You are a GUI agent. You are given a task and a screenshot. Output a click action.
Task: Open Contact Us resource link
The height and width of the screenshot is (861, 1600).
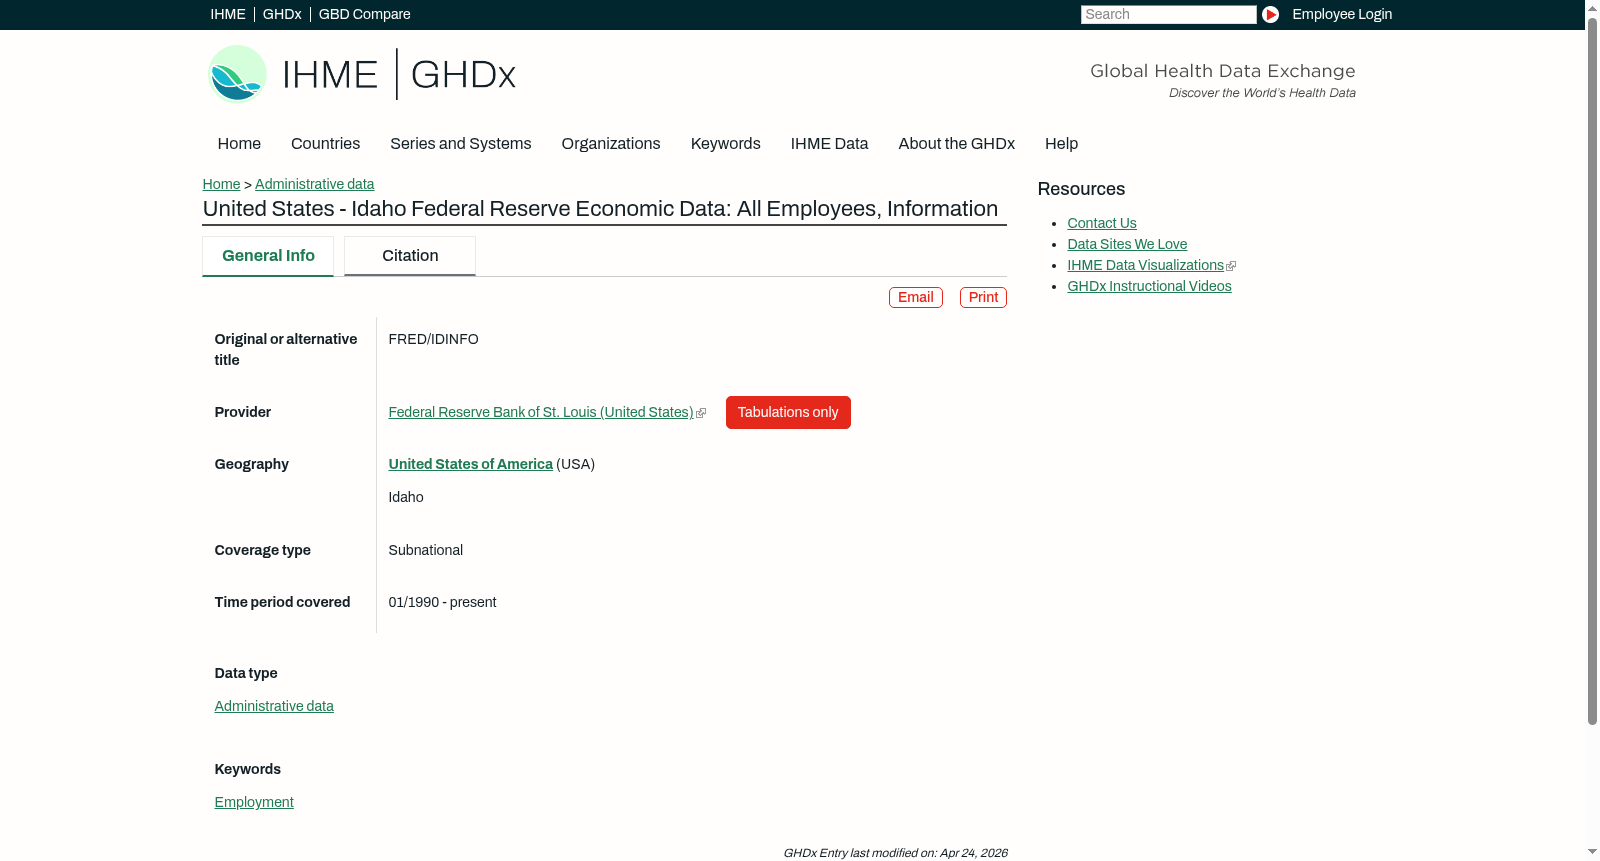click(x=1102, y=224)
